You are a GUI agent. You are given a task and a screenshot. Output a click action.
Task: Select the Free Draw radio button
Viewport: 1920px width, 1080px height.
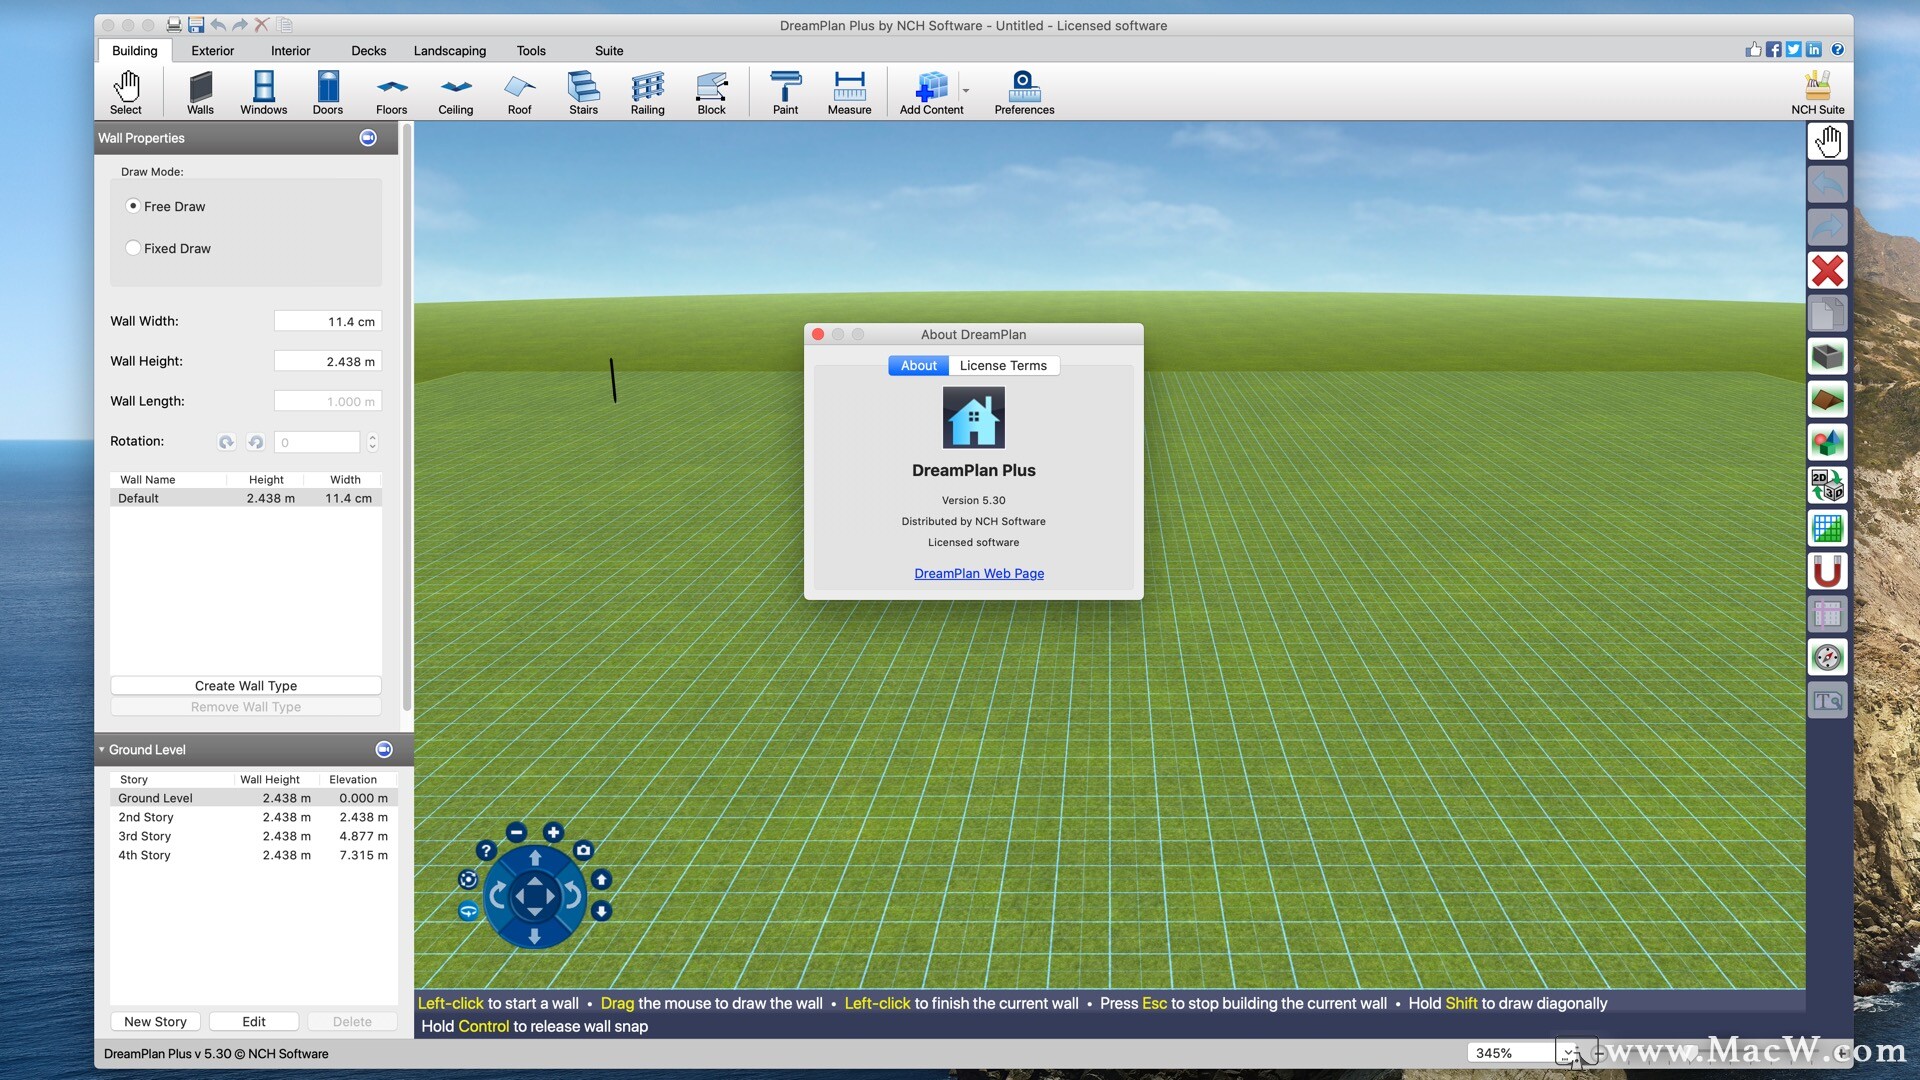(133, 206)
